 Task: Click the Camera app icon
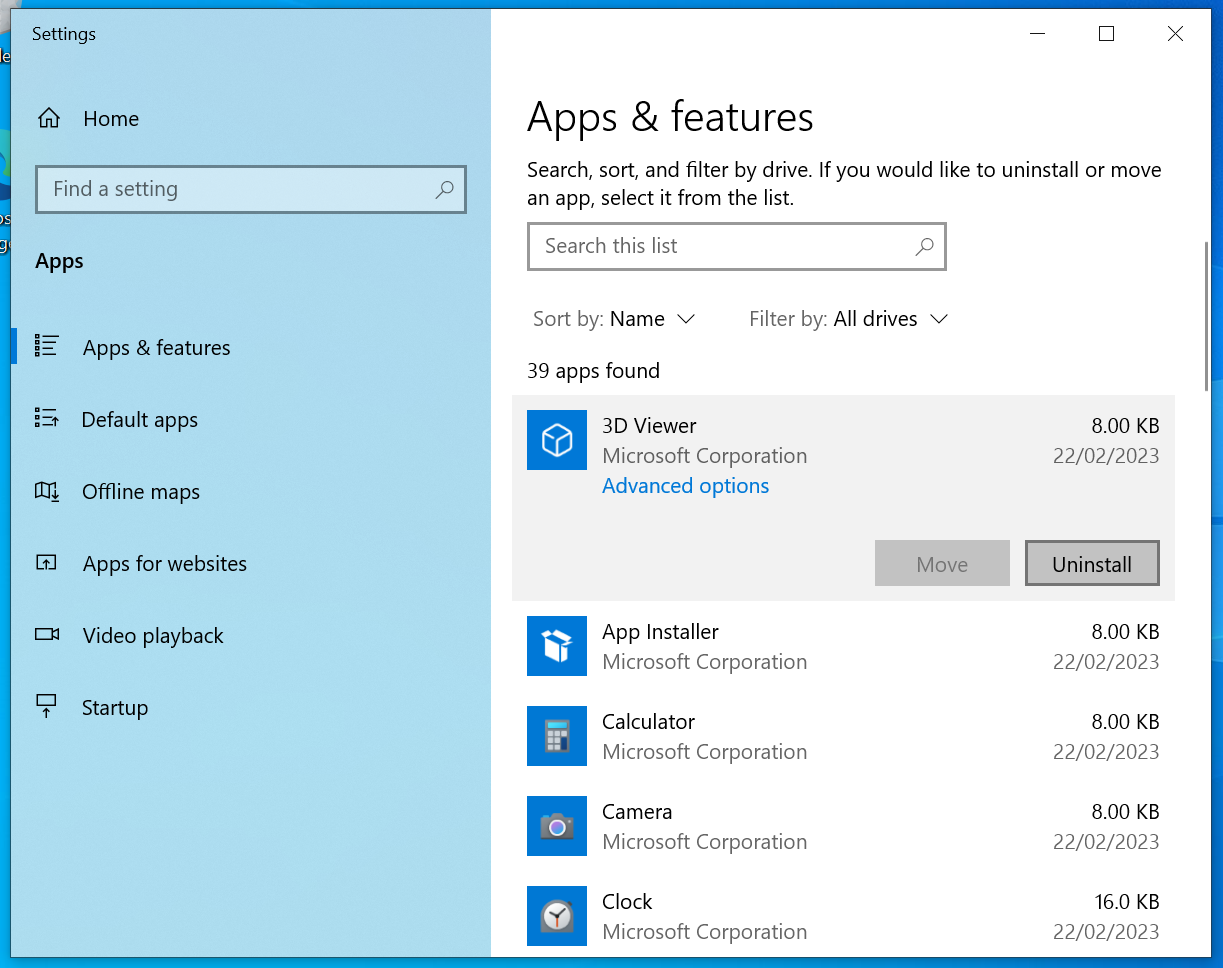[x=557, y=826]
